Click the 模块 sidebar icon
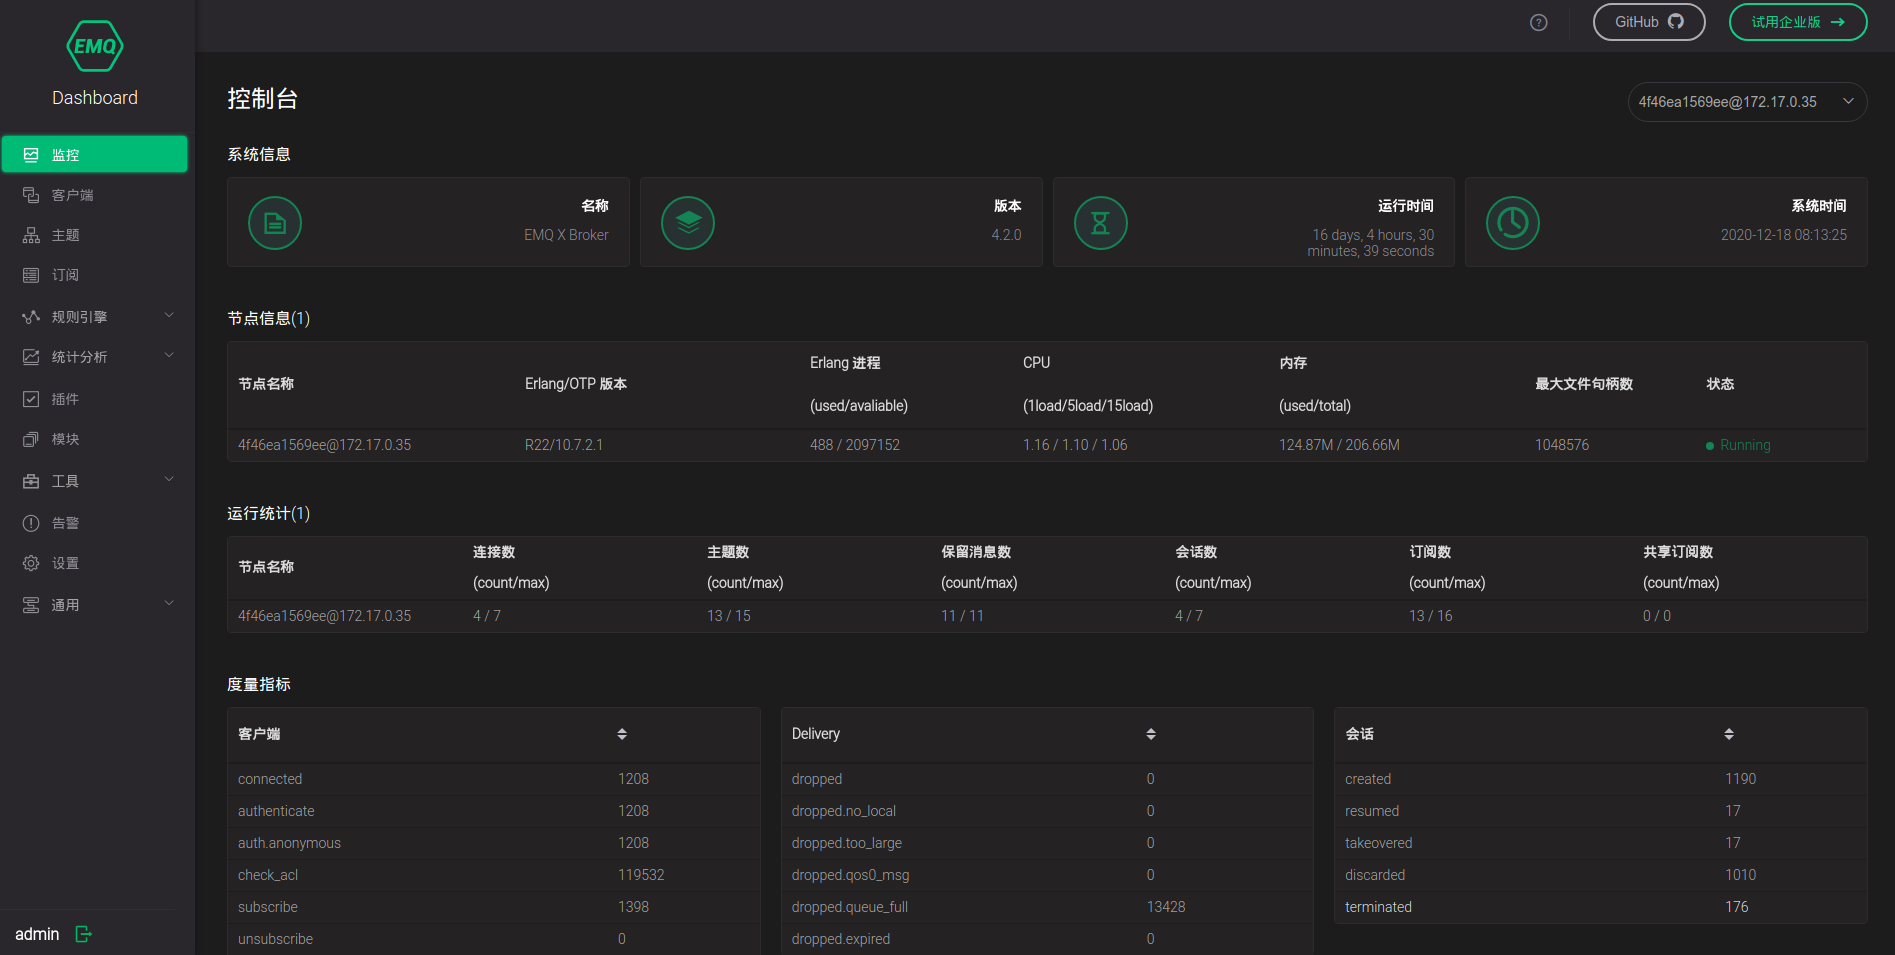Screen dimensions: 1895x955 coord(31,439)
